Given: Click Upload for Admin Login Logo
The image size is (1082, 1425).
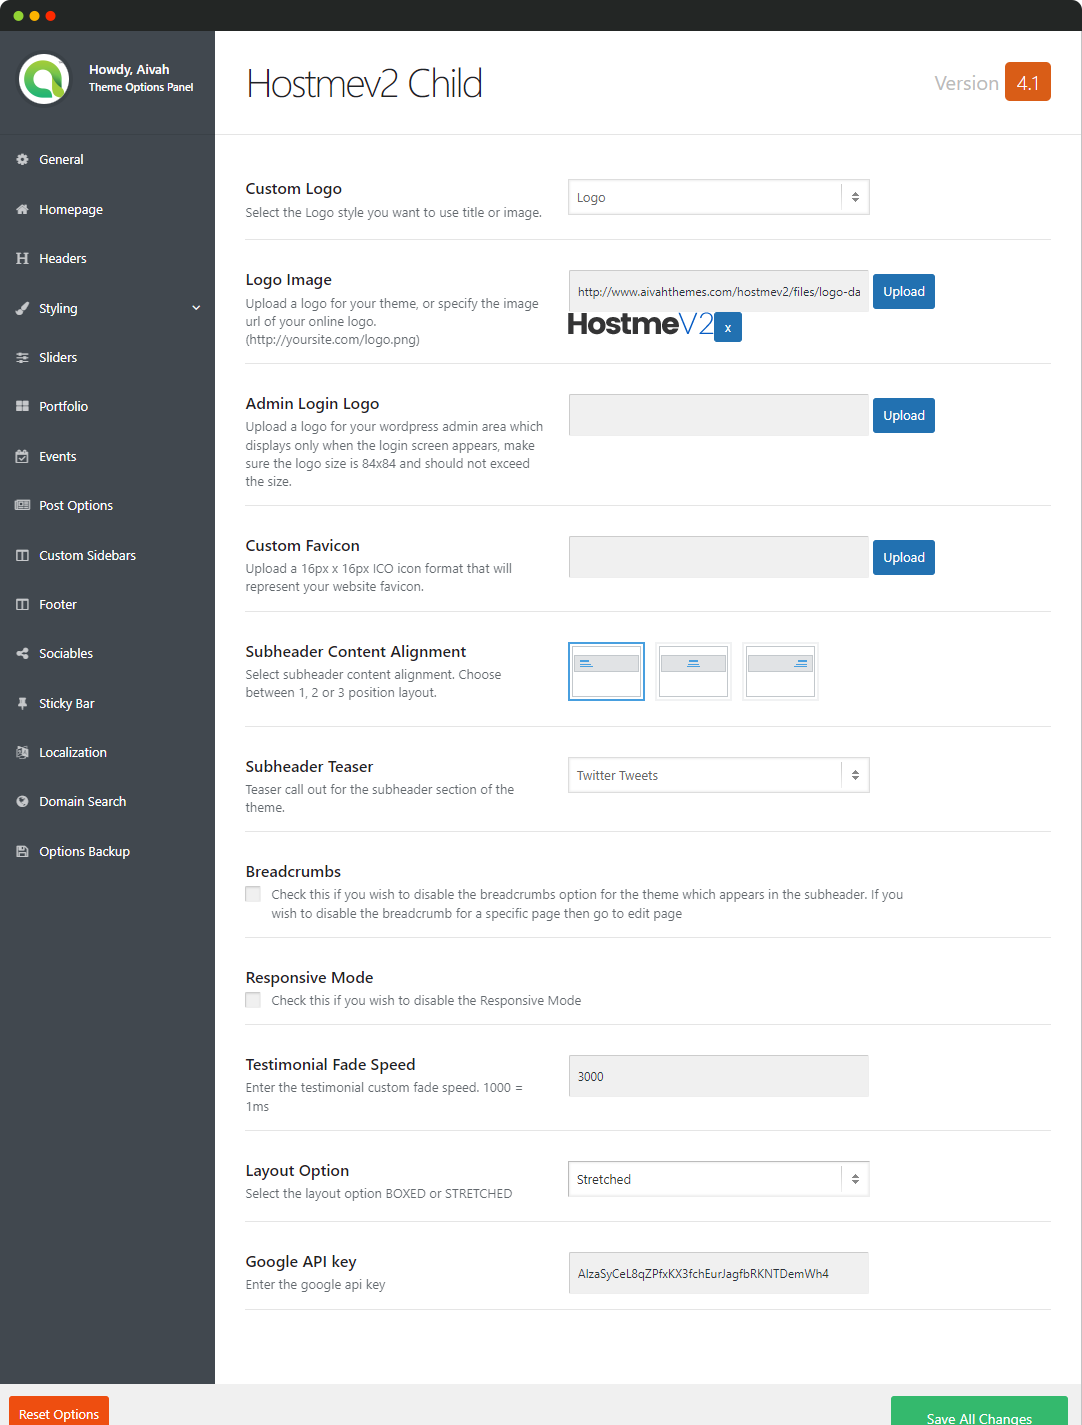Looking at the screenshot, I should (x=903, y=416).
